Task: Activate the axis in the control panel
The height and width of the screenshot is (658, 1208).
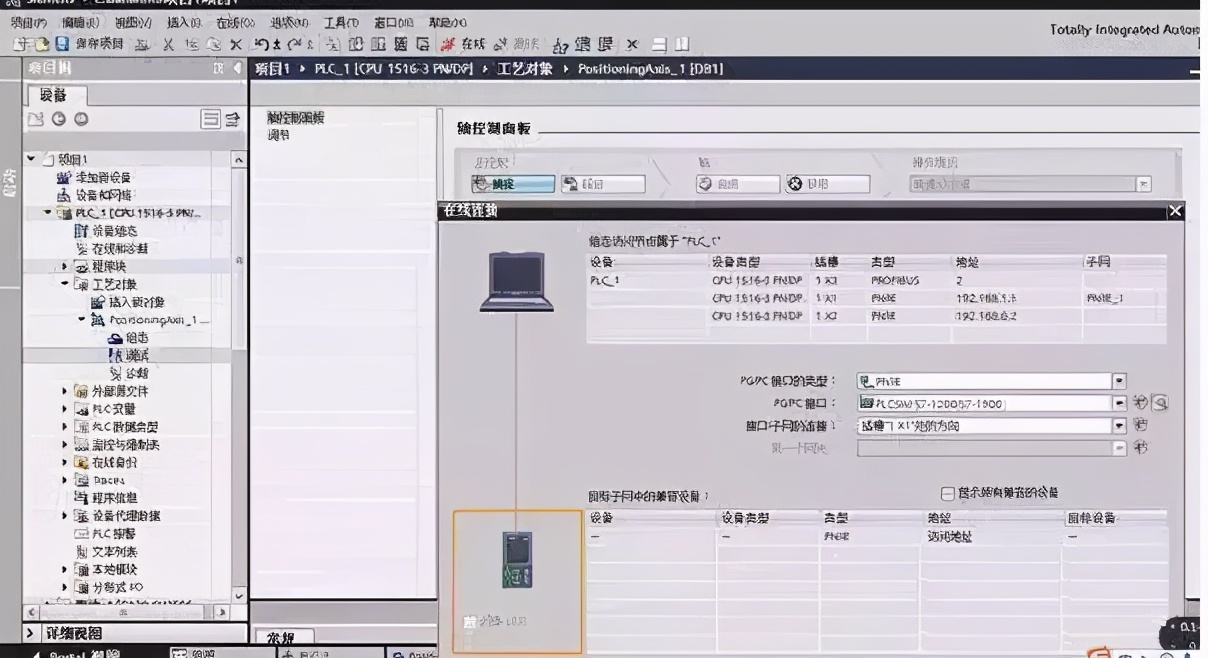Action: click(x=513, y=183)
